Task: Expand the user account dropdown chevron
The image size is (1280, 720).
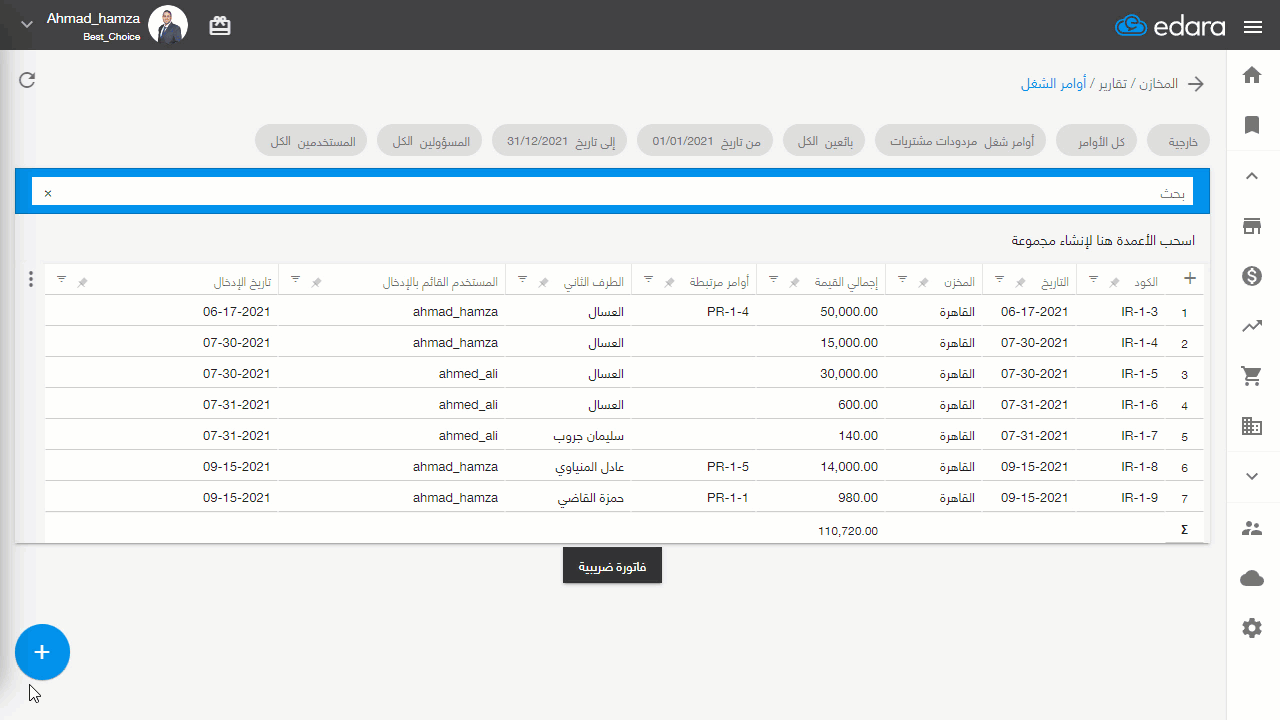Action: 27,24
